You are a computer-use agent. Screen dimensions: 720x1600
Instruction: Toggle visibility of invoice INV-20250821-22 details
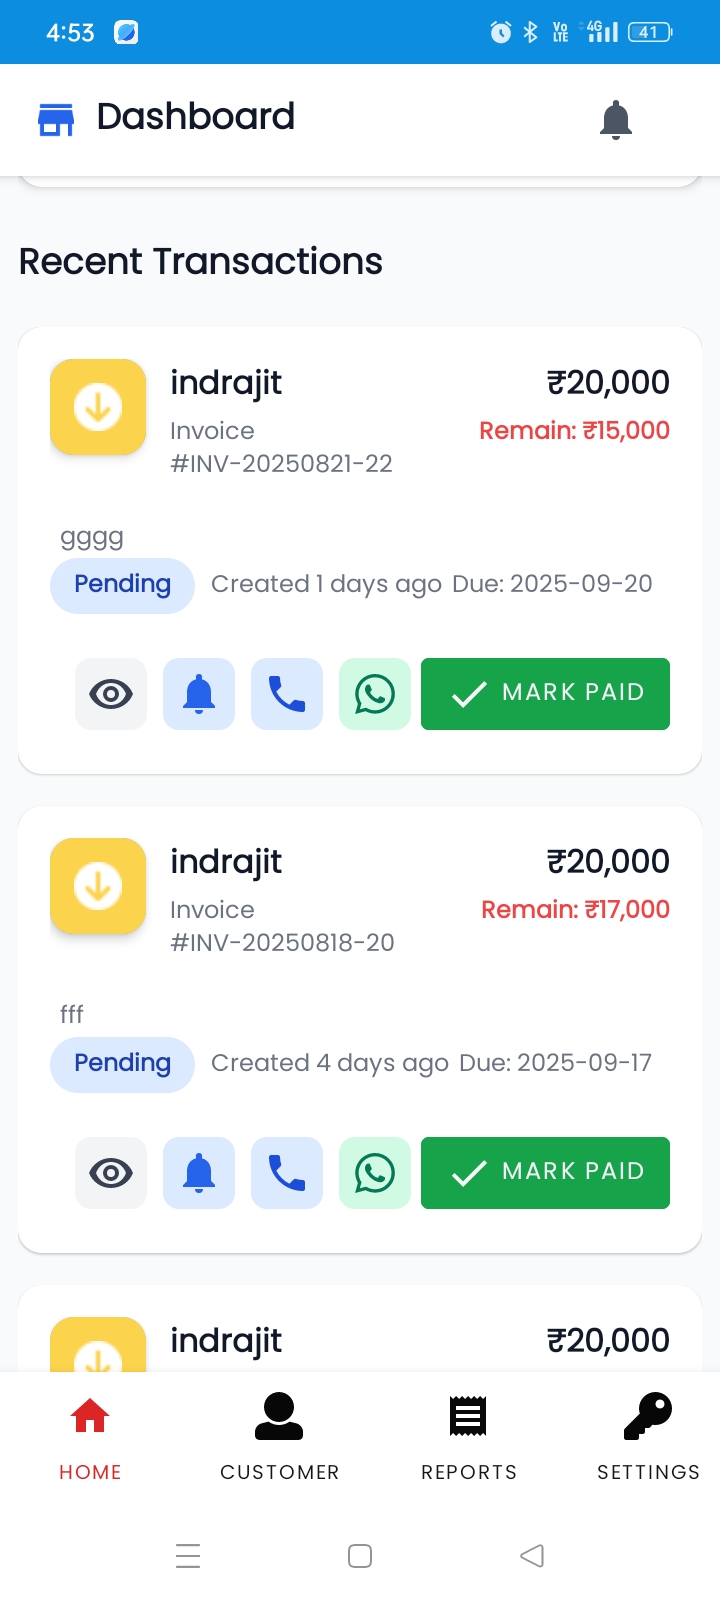click(110, 693)
